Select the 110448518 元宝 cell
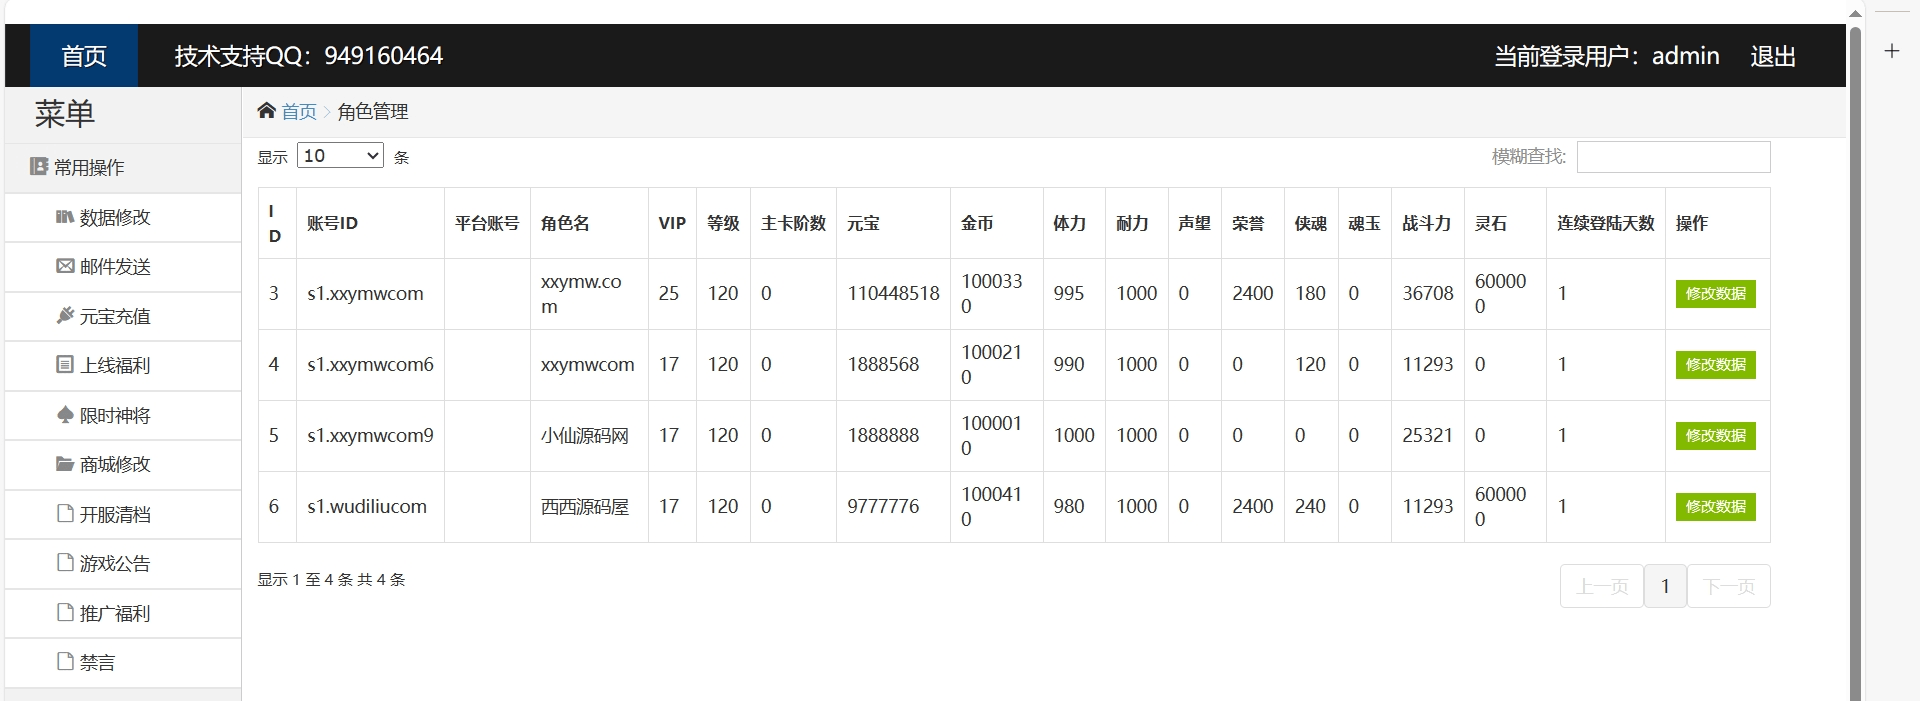Image resolution: width=1920 pixels, height=701 pixels. tap(893, 294)
